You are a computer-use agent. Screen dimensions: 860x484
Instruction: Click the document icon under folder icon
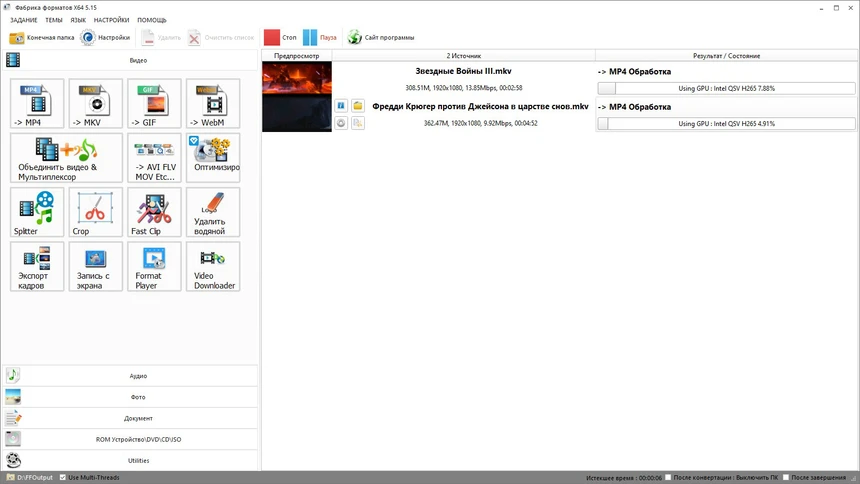click(x=358, y=123)
